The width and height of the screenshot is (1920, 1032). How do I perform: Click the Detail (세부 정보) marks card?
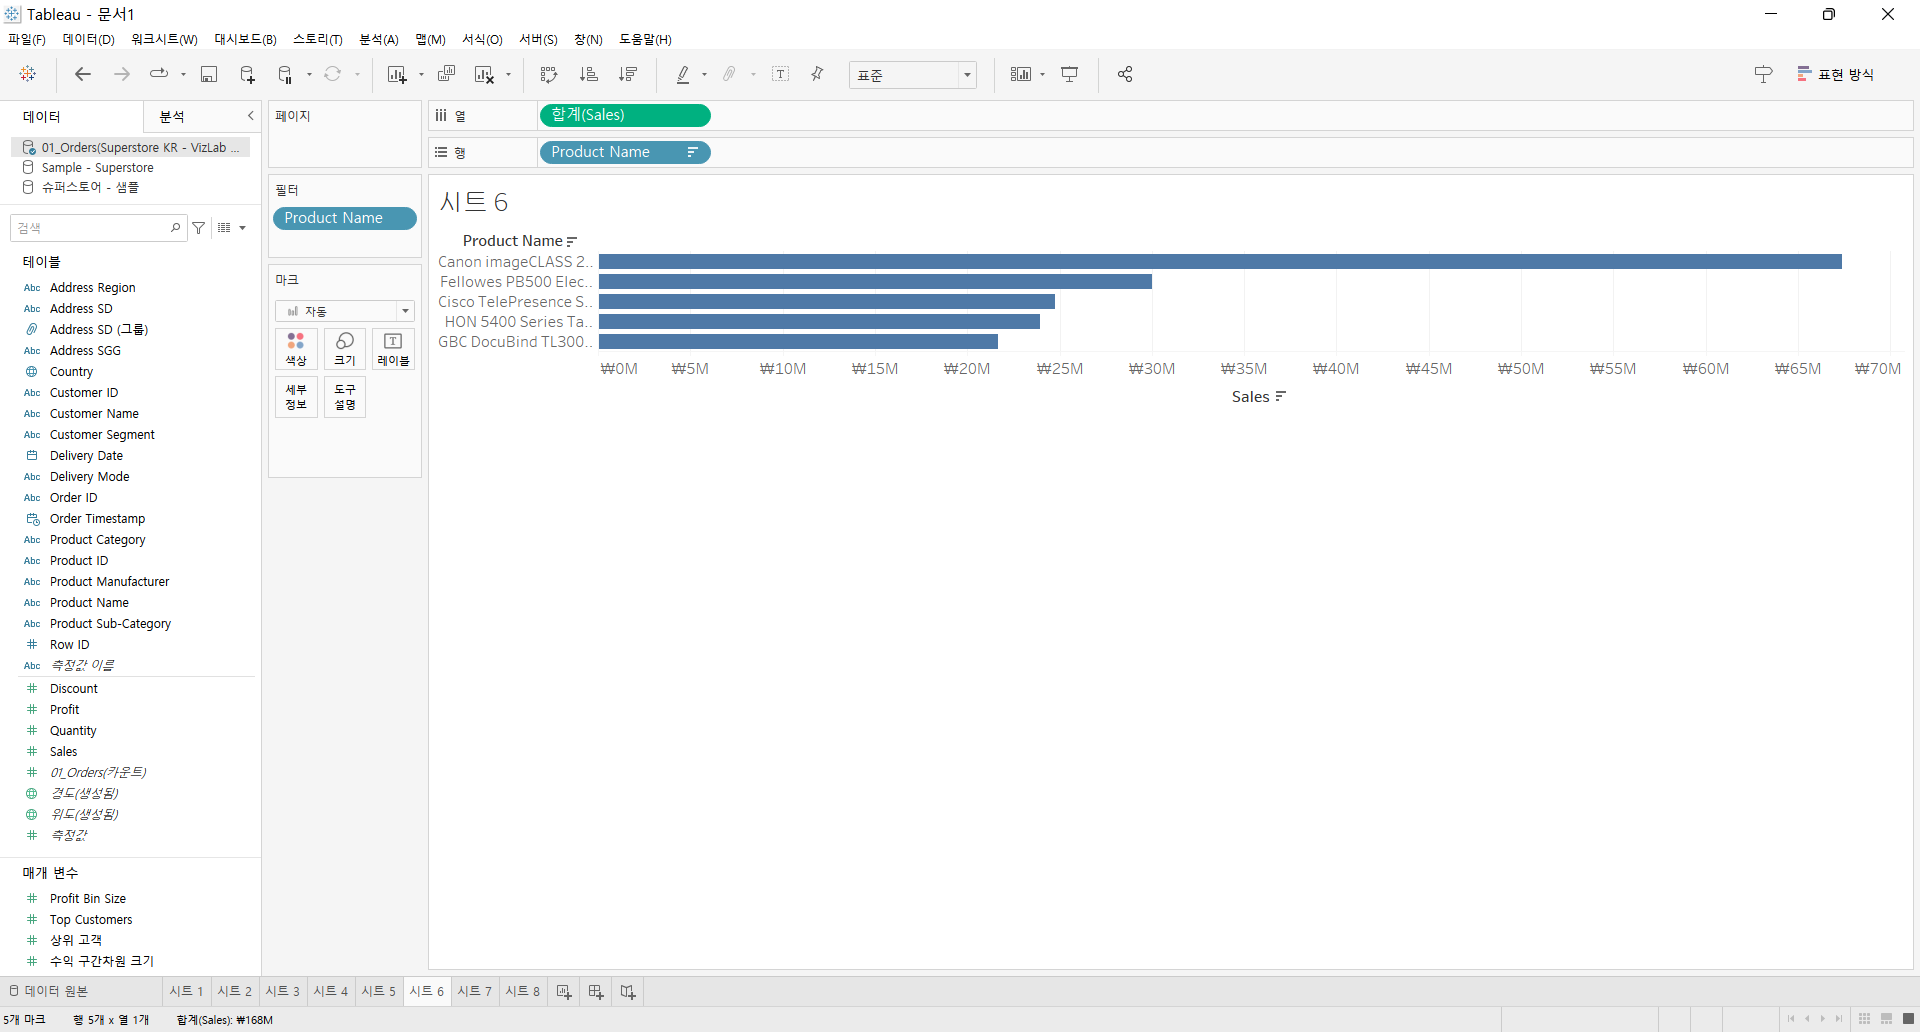click(296, 397)
